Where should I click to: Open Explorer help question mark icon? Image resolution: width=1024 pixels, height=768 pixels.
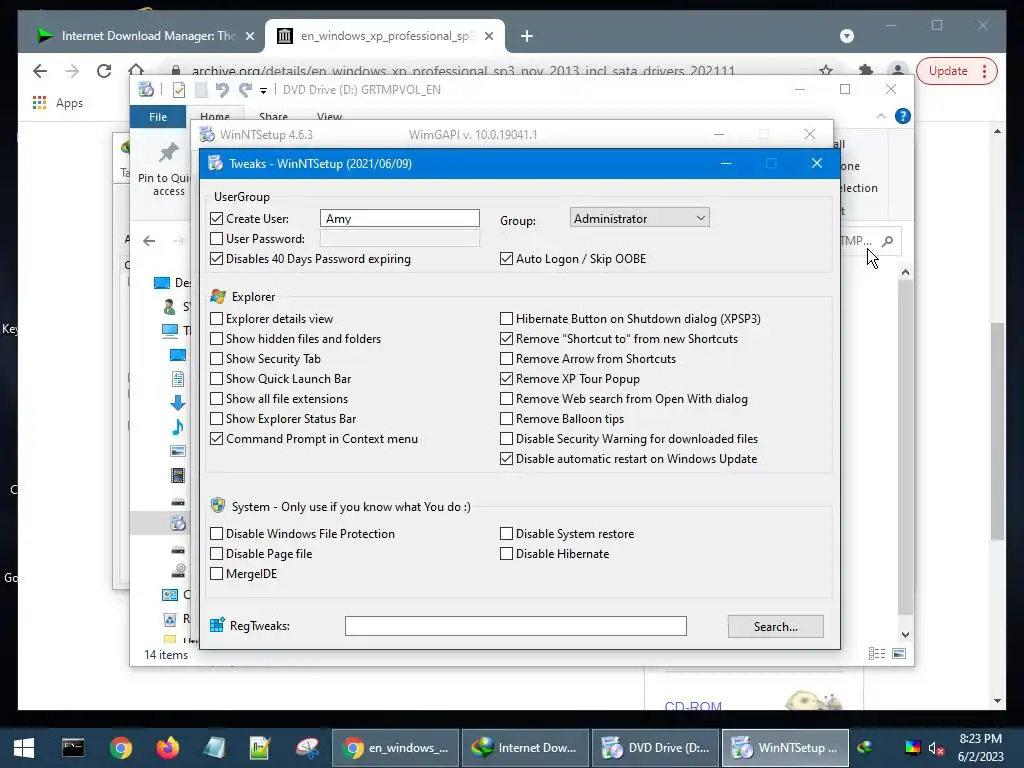pyautogui.click(x=903, y=116)
